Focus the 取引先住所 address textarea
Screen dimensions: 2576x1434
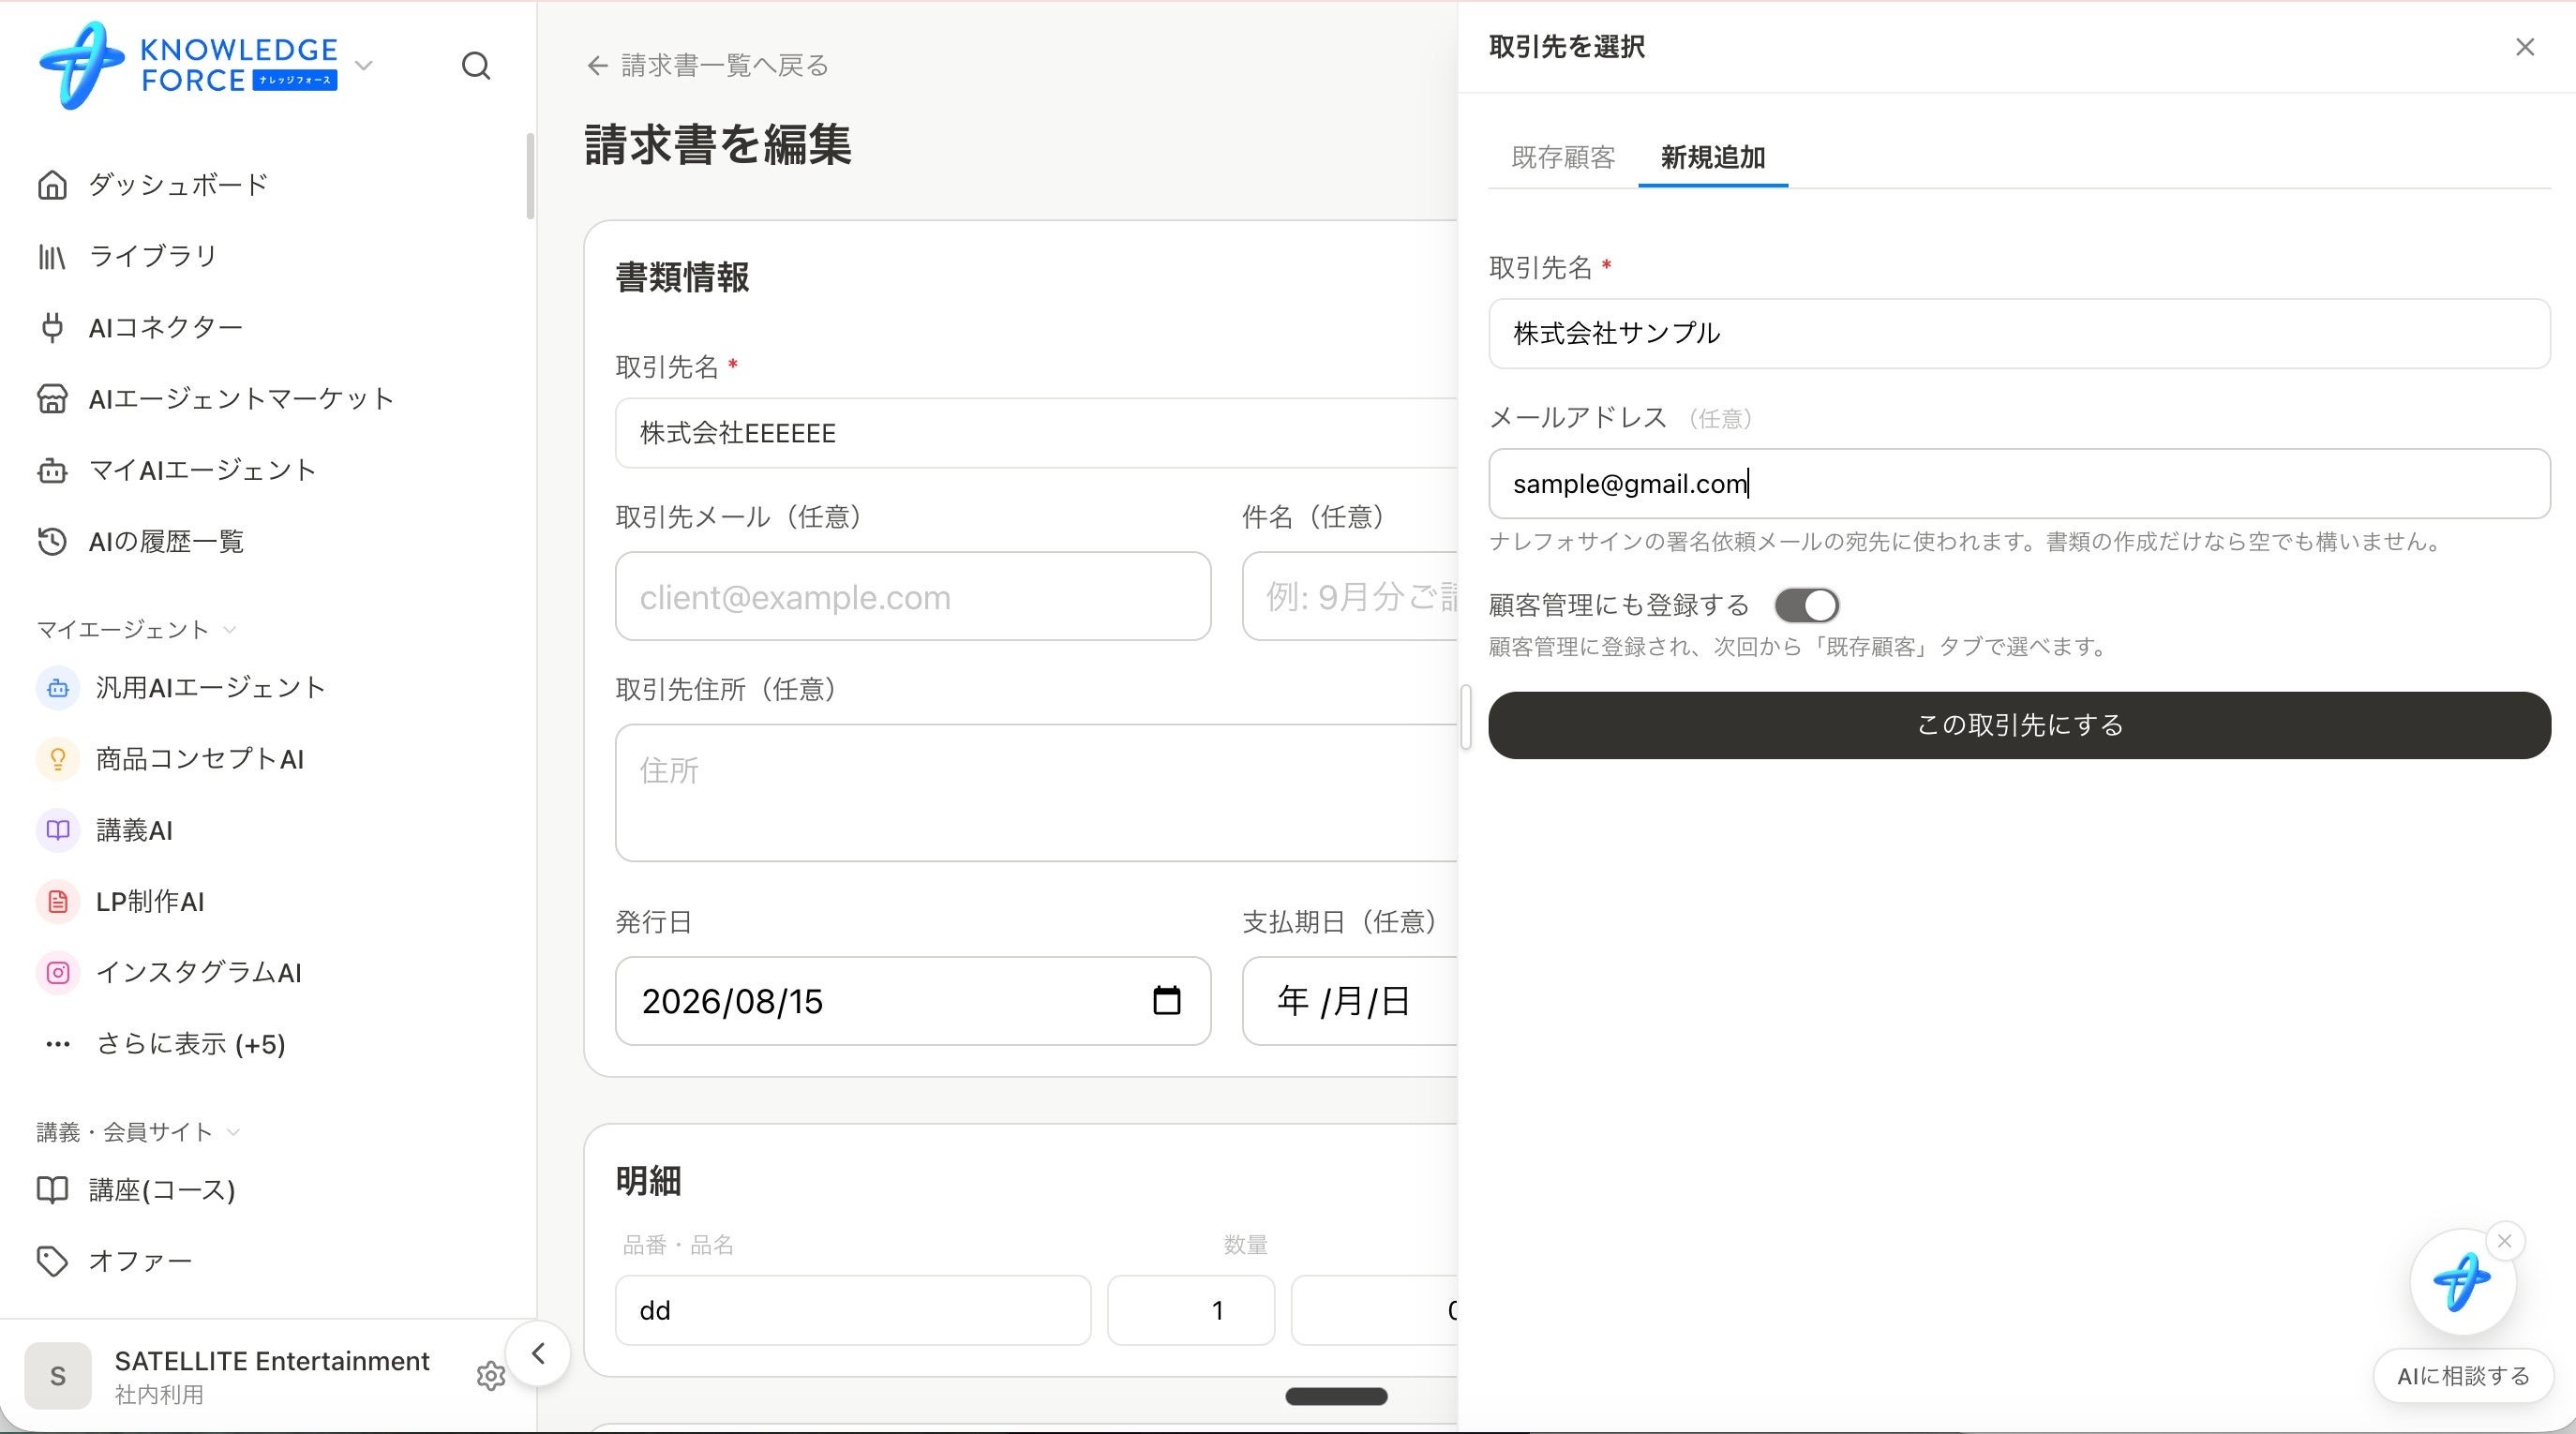tap(1036, 793)
